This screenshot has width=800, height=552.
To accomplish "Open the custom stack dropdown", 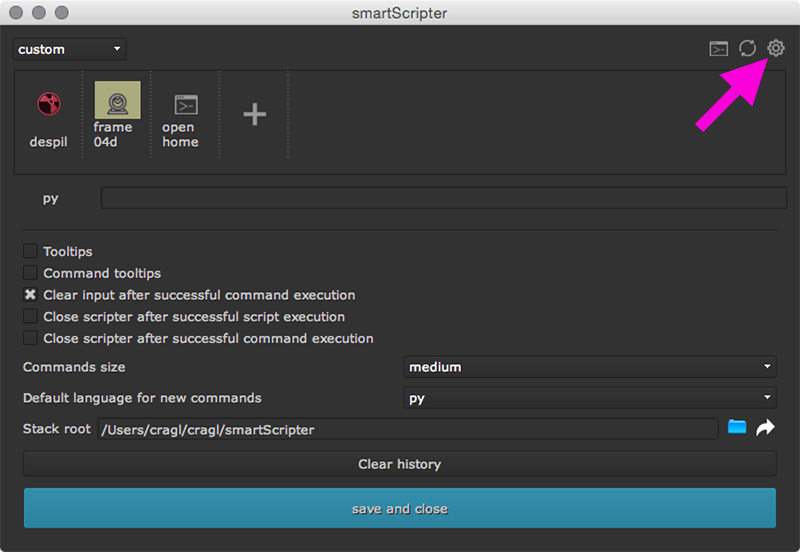I will pyautogui.click(x=69, y=49).
